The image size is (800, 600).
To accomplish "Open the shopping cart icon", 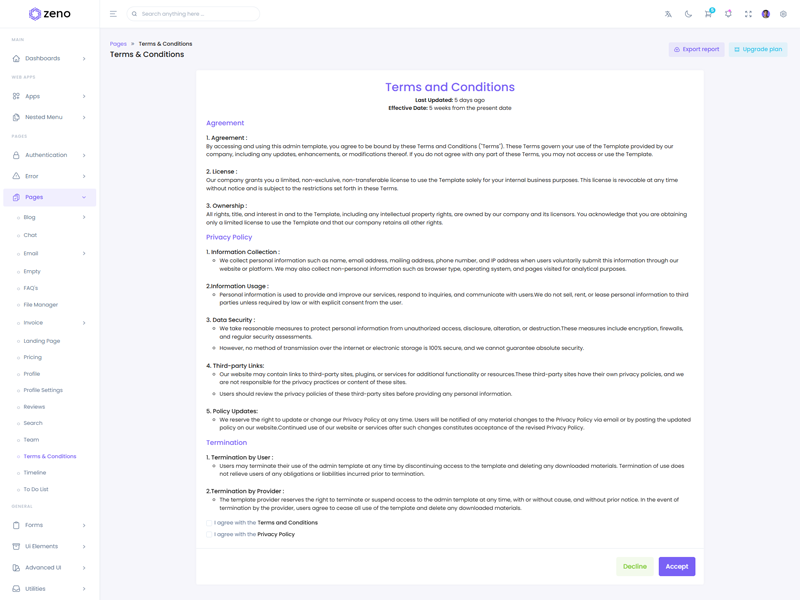I will (x=708, y=14).
